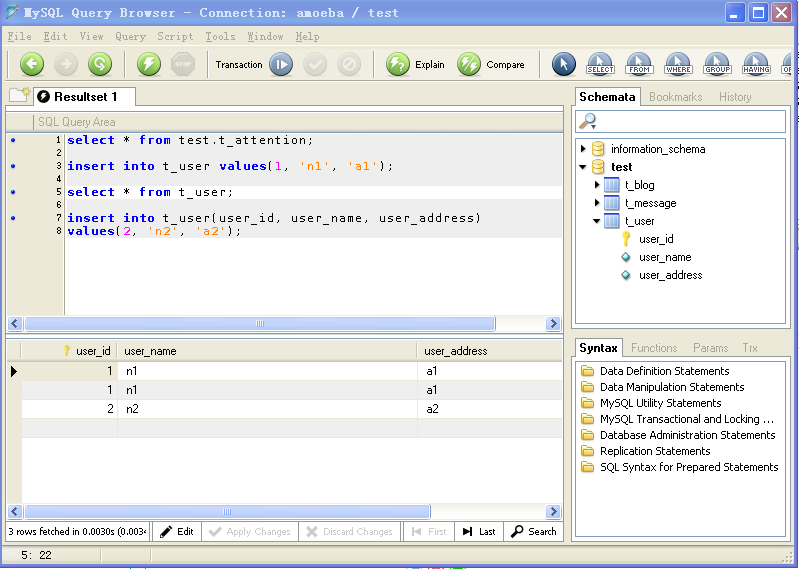Click the schemata search input field
This screenshot has height=569, width=799.
680,122
